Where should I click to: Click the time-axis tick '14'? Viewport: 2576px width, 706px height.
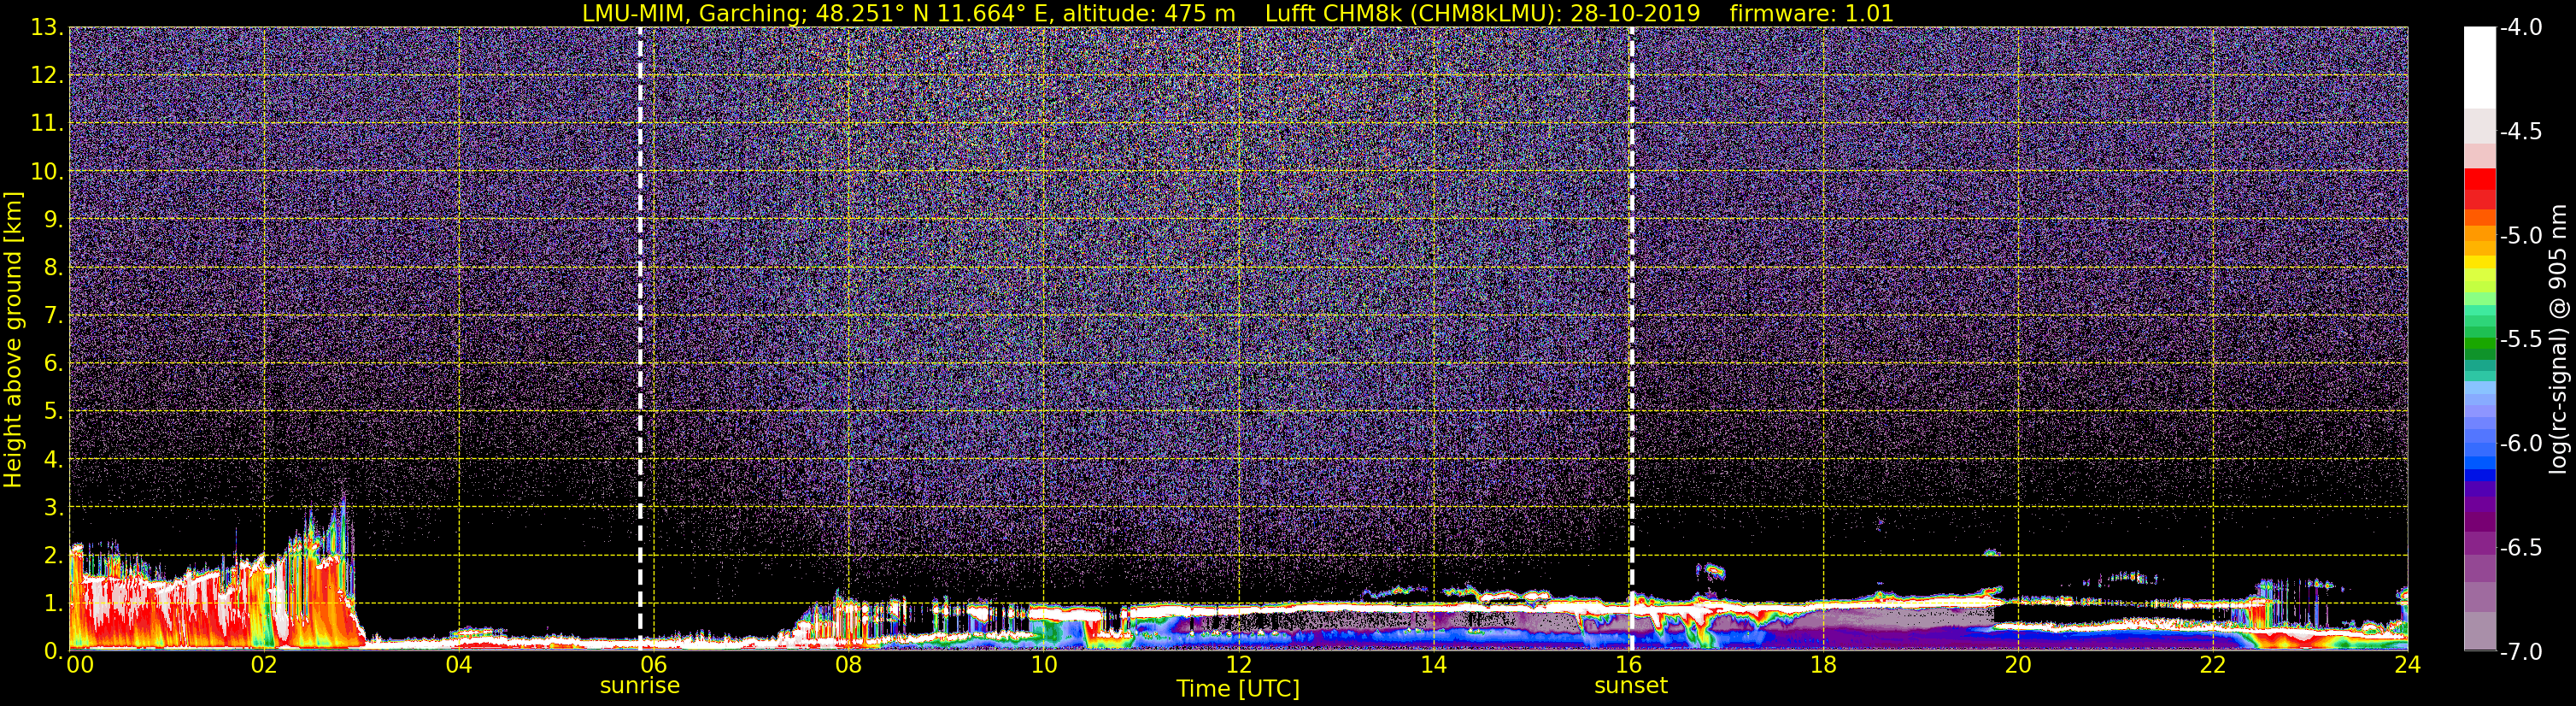[1434, 665]
